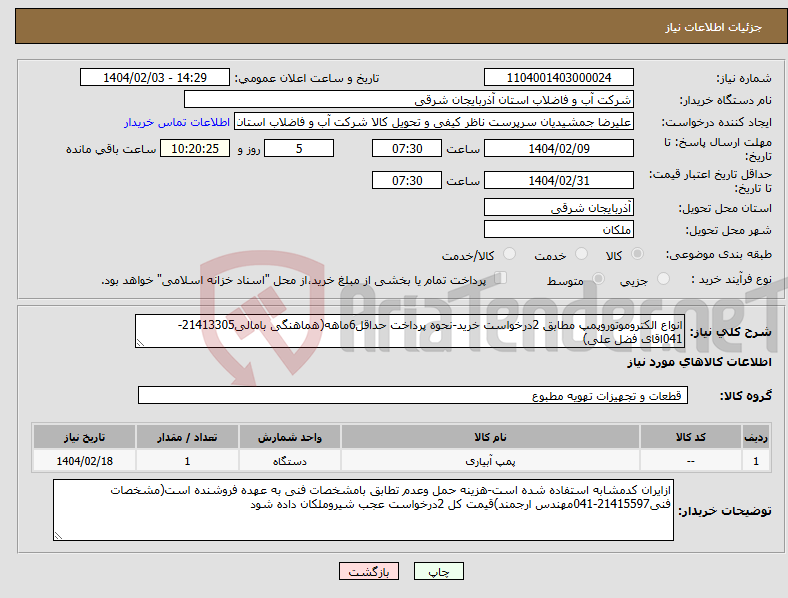Select the جزیی purchase type radio
The height and width of the screenshot is (598, 788).
coord(663,278)
